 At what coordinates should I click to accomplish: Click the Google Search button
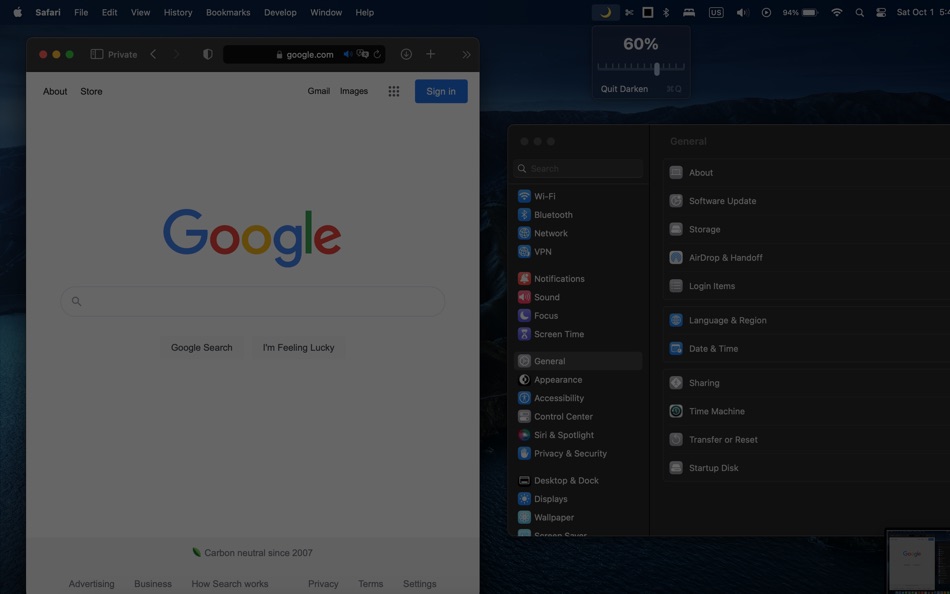pos(202,347)
